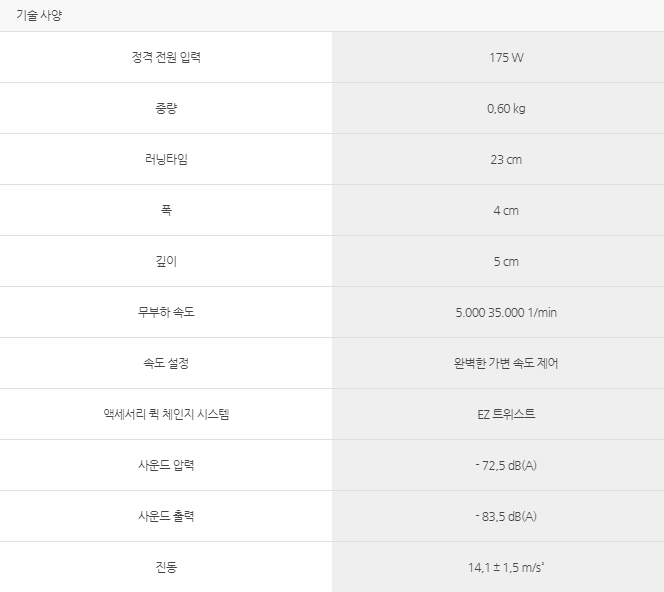
Task: Click the 4 cm width value
Action: (506, 210)
